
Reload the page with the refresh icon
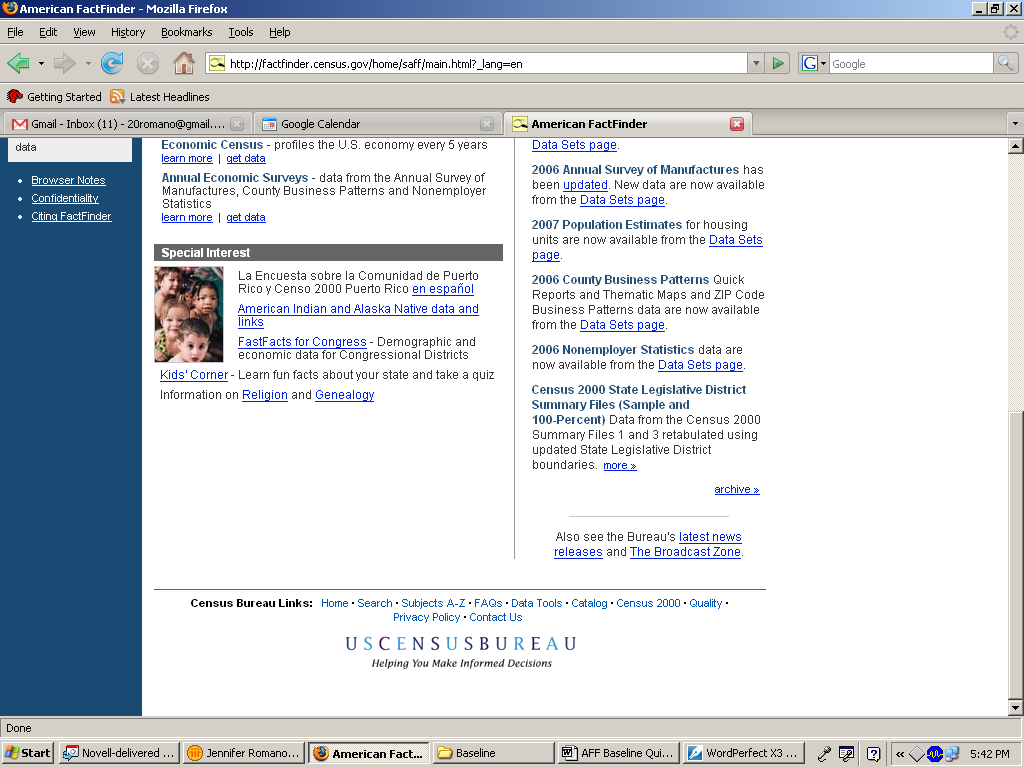click(112, 63)
